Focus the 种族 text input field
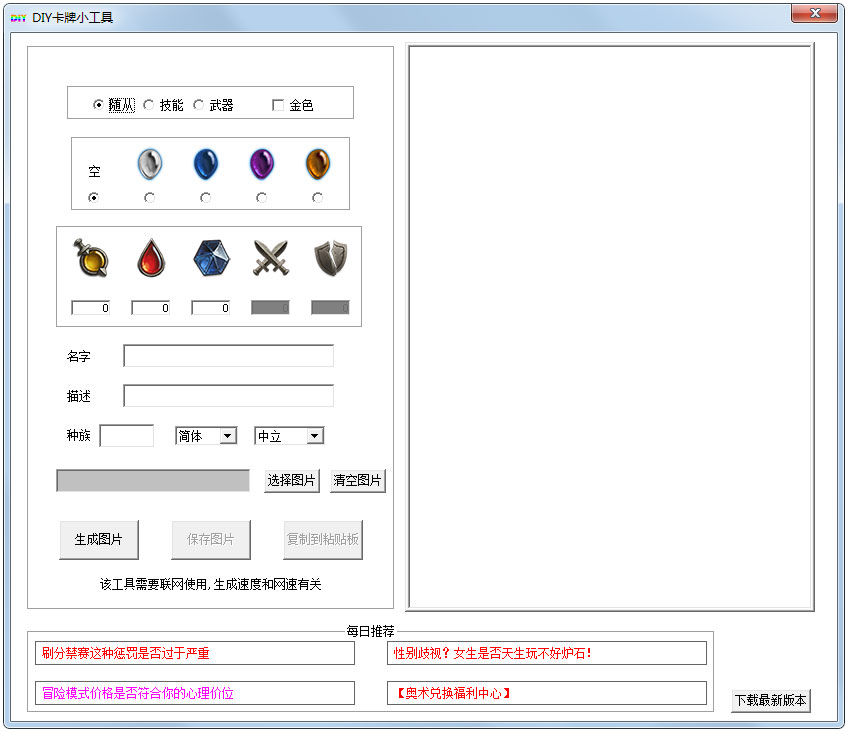 pos(127,435)
